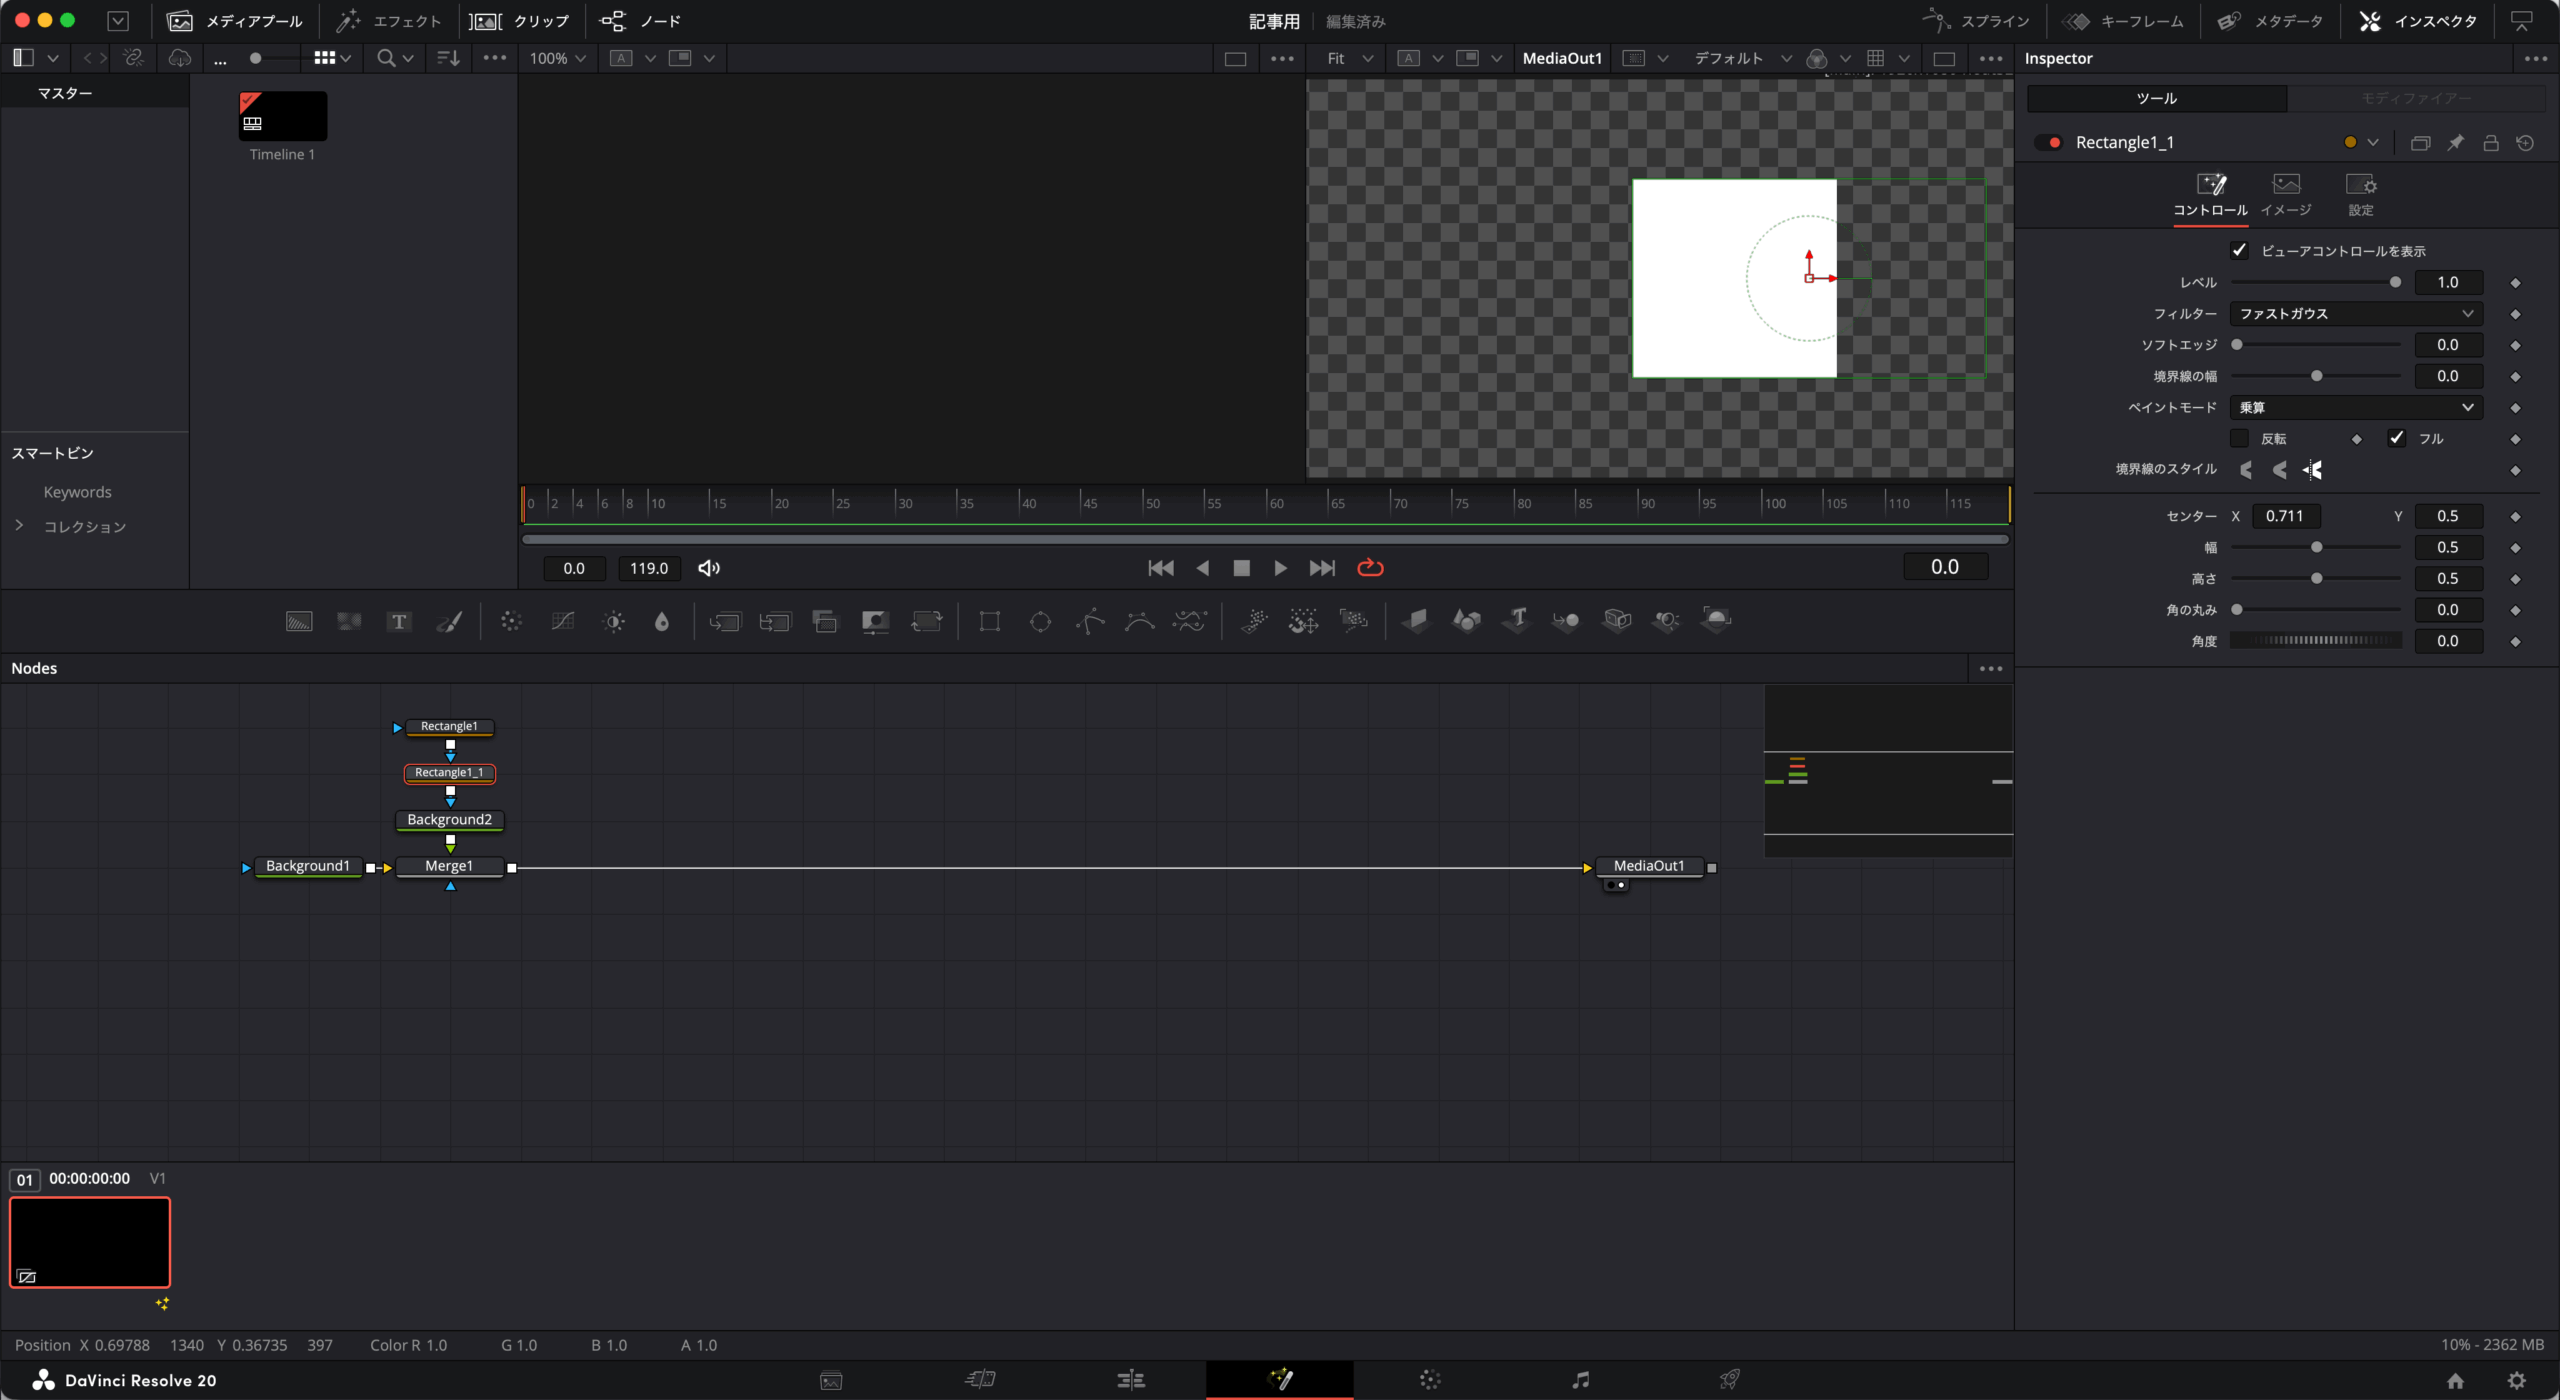Click the Blur droplet tool icon
This screenshot has height=1400, width=2560.
pos(661,622)
